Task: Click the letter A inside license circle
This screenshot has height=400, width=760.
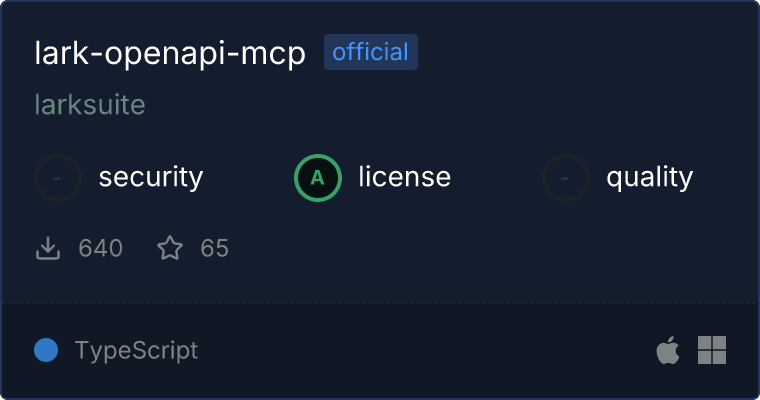Action: (x=317, y=178)
